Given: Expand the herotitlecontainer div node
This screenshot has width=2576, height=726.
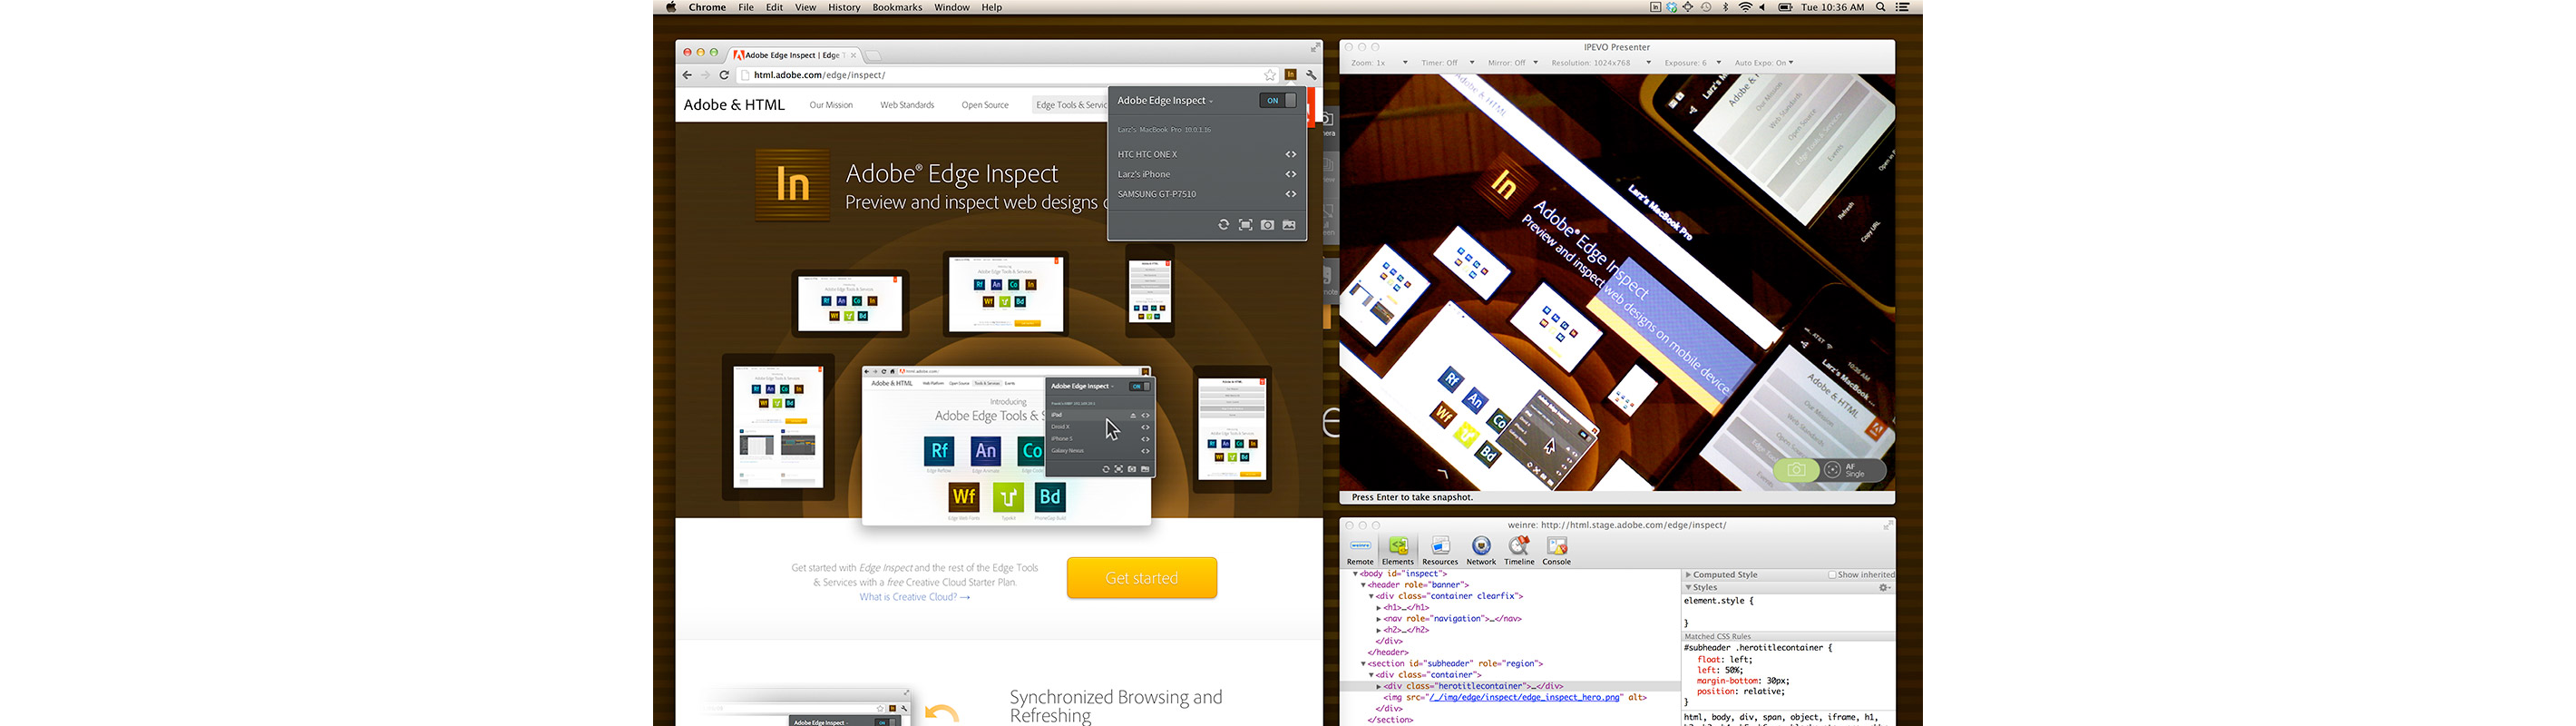Looking at the screenshot, I should pos(1379,686).
